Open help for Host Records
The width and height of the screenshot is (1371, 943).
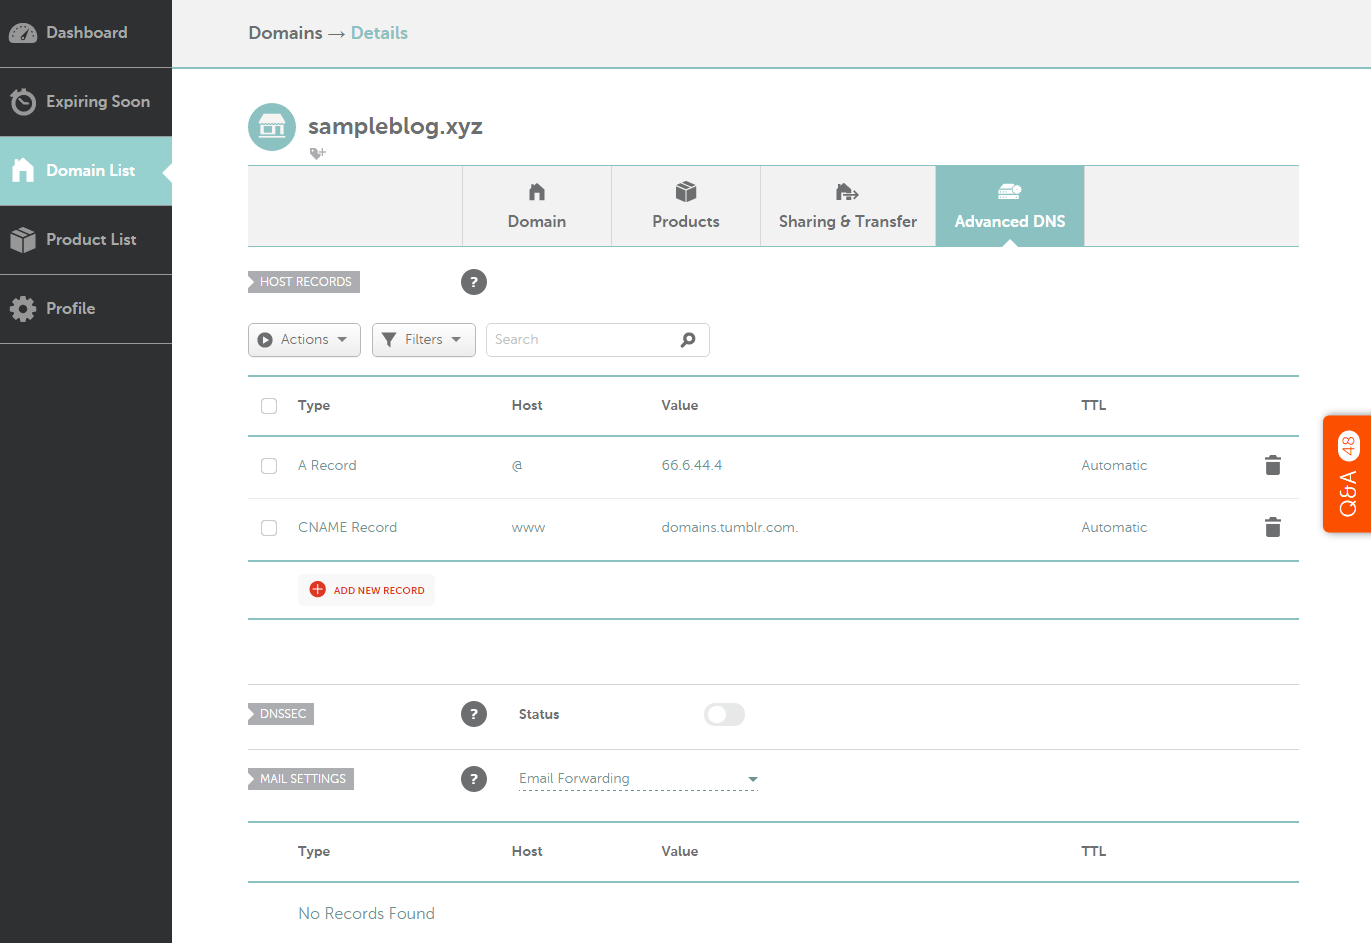point(474,282)
